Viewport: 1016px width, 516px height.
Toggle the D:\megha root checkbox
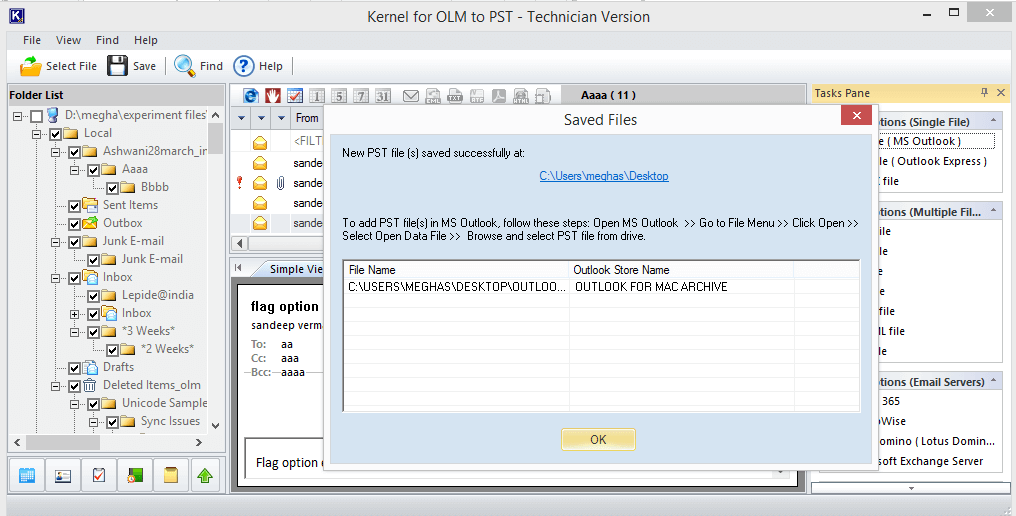point(37,116)
